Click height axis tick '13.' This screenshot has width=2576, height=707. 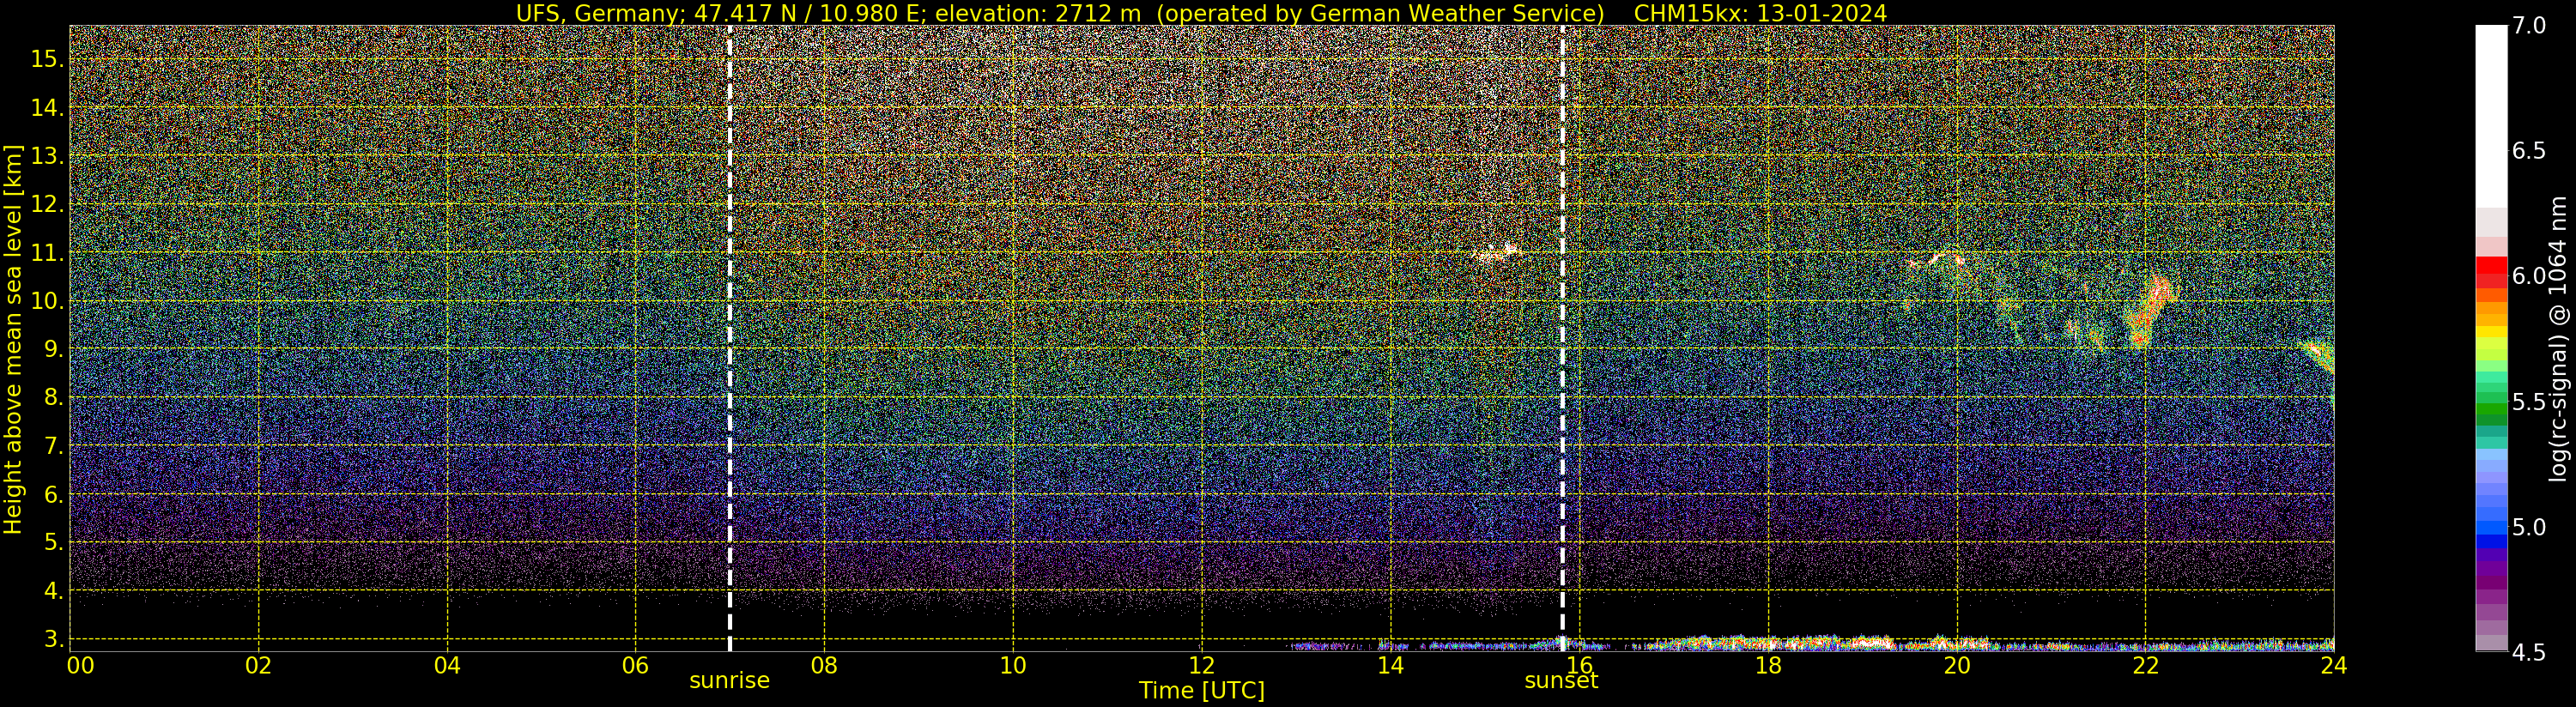pyautogui.click(x=48, y=157)
